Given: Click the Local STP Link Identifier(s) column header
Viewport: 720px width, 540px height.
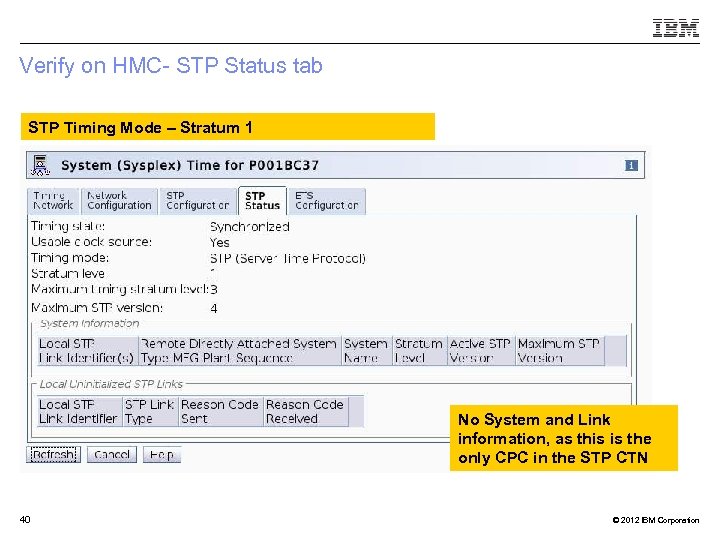Looking at the screenshot, I should pos(87,351).
